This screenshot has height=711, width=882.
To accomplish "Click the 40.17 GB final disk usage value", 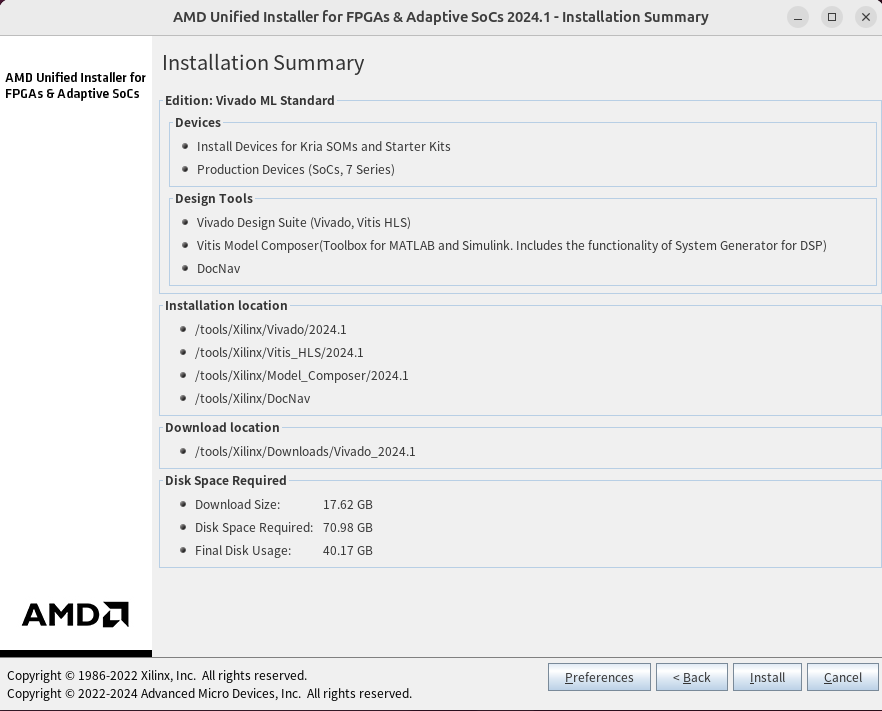I will (x=347, y=550).
